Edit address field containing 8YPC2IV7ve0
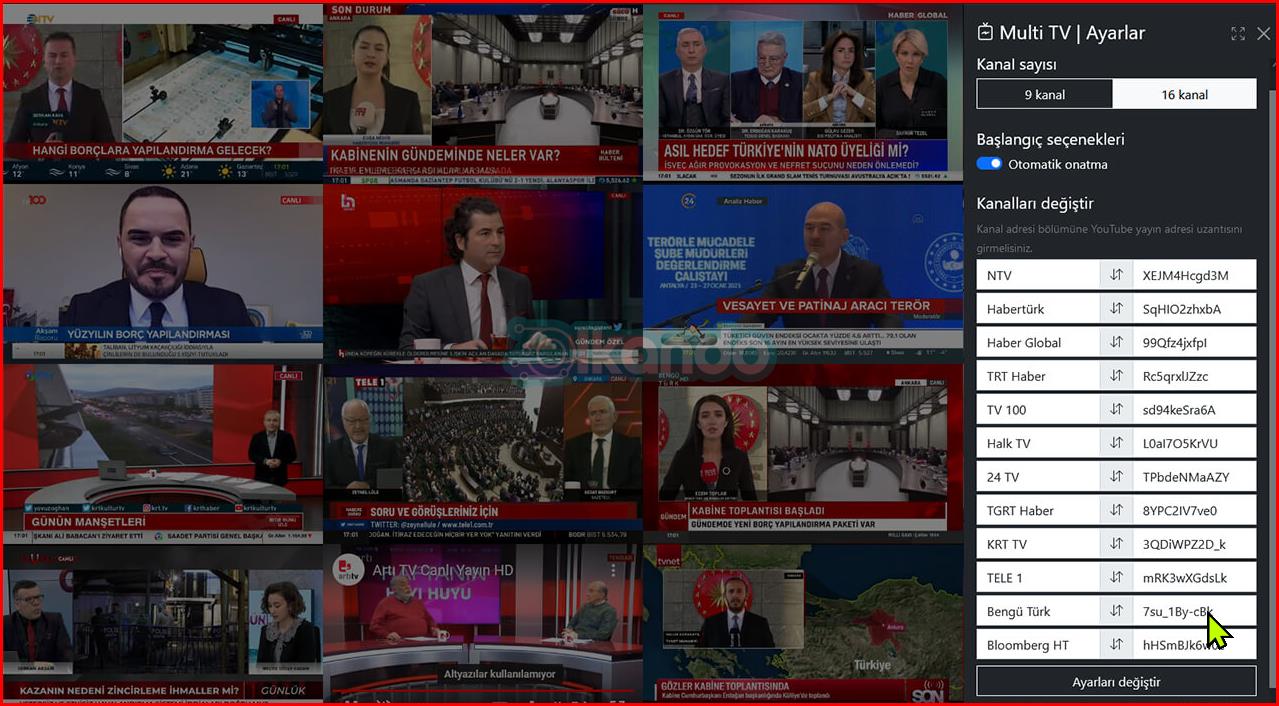 click(1195, 510)
